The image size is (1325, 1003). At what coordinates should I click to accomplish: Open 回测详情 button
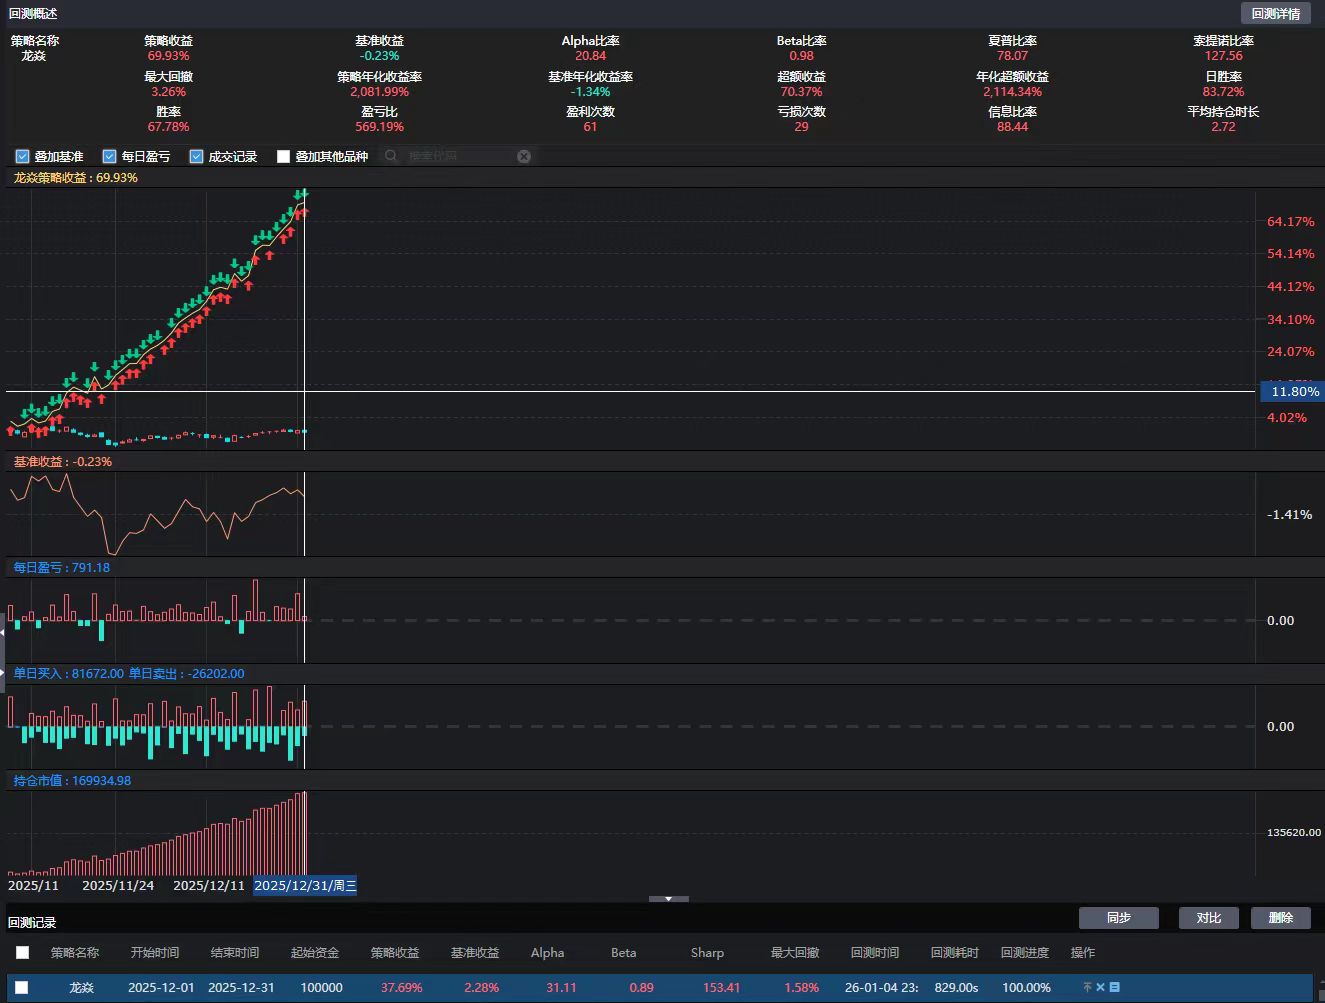pyautogui.click(x=1275, y=14)
